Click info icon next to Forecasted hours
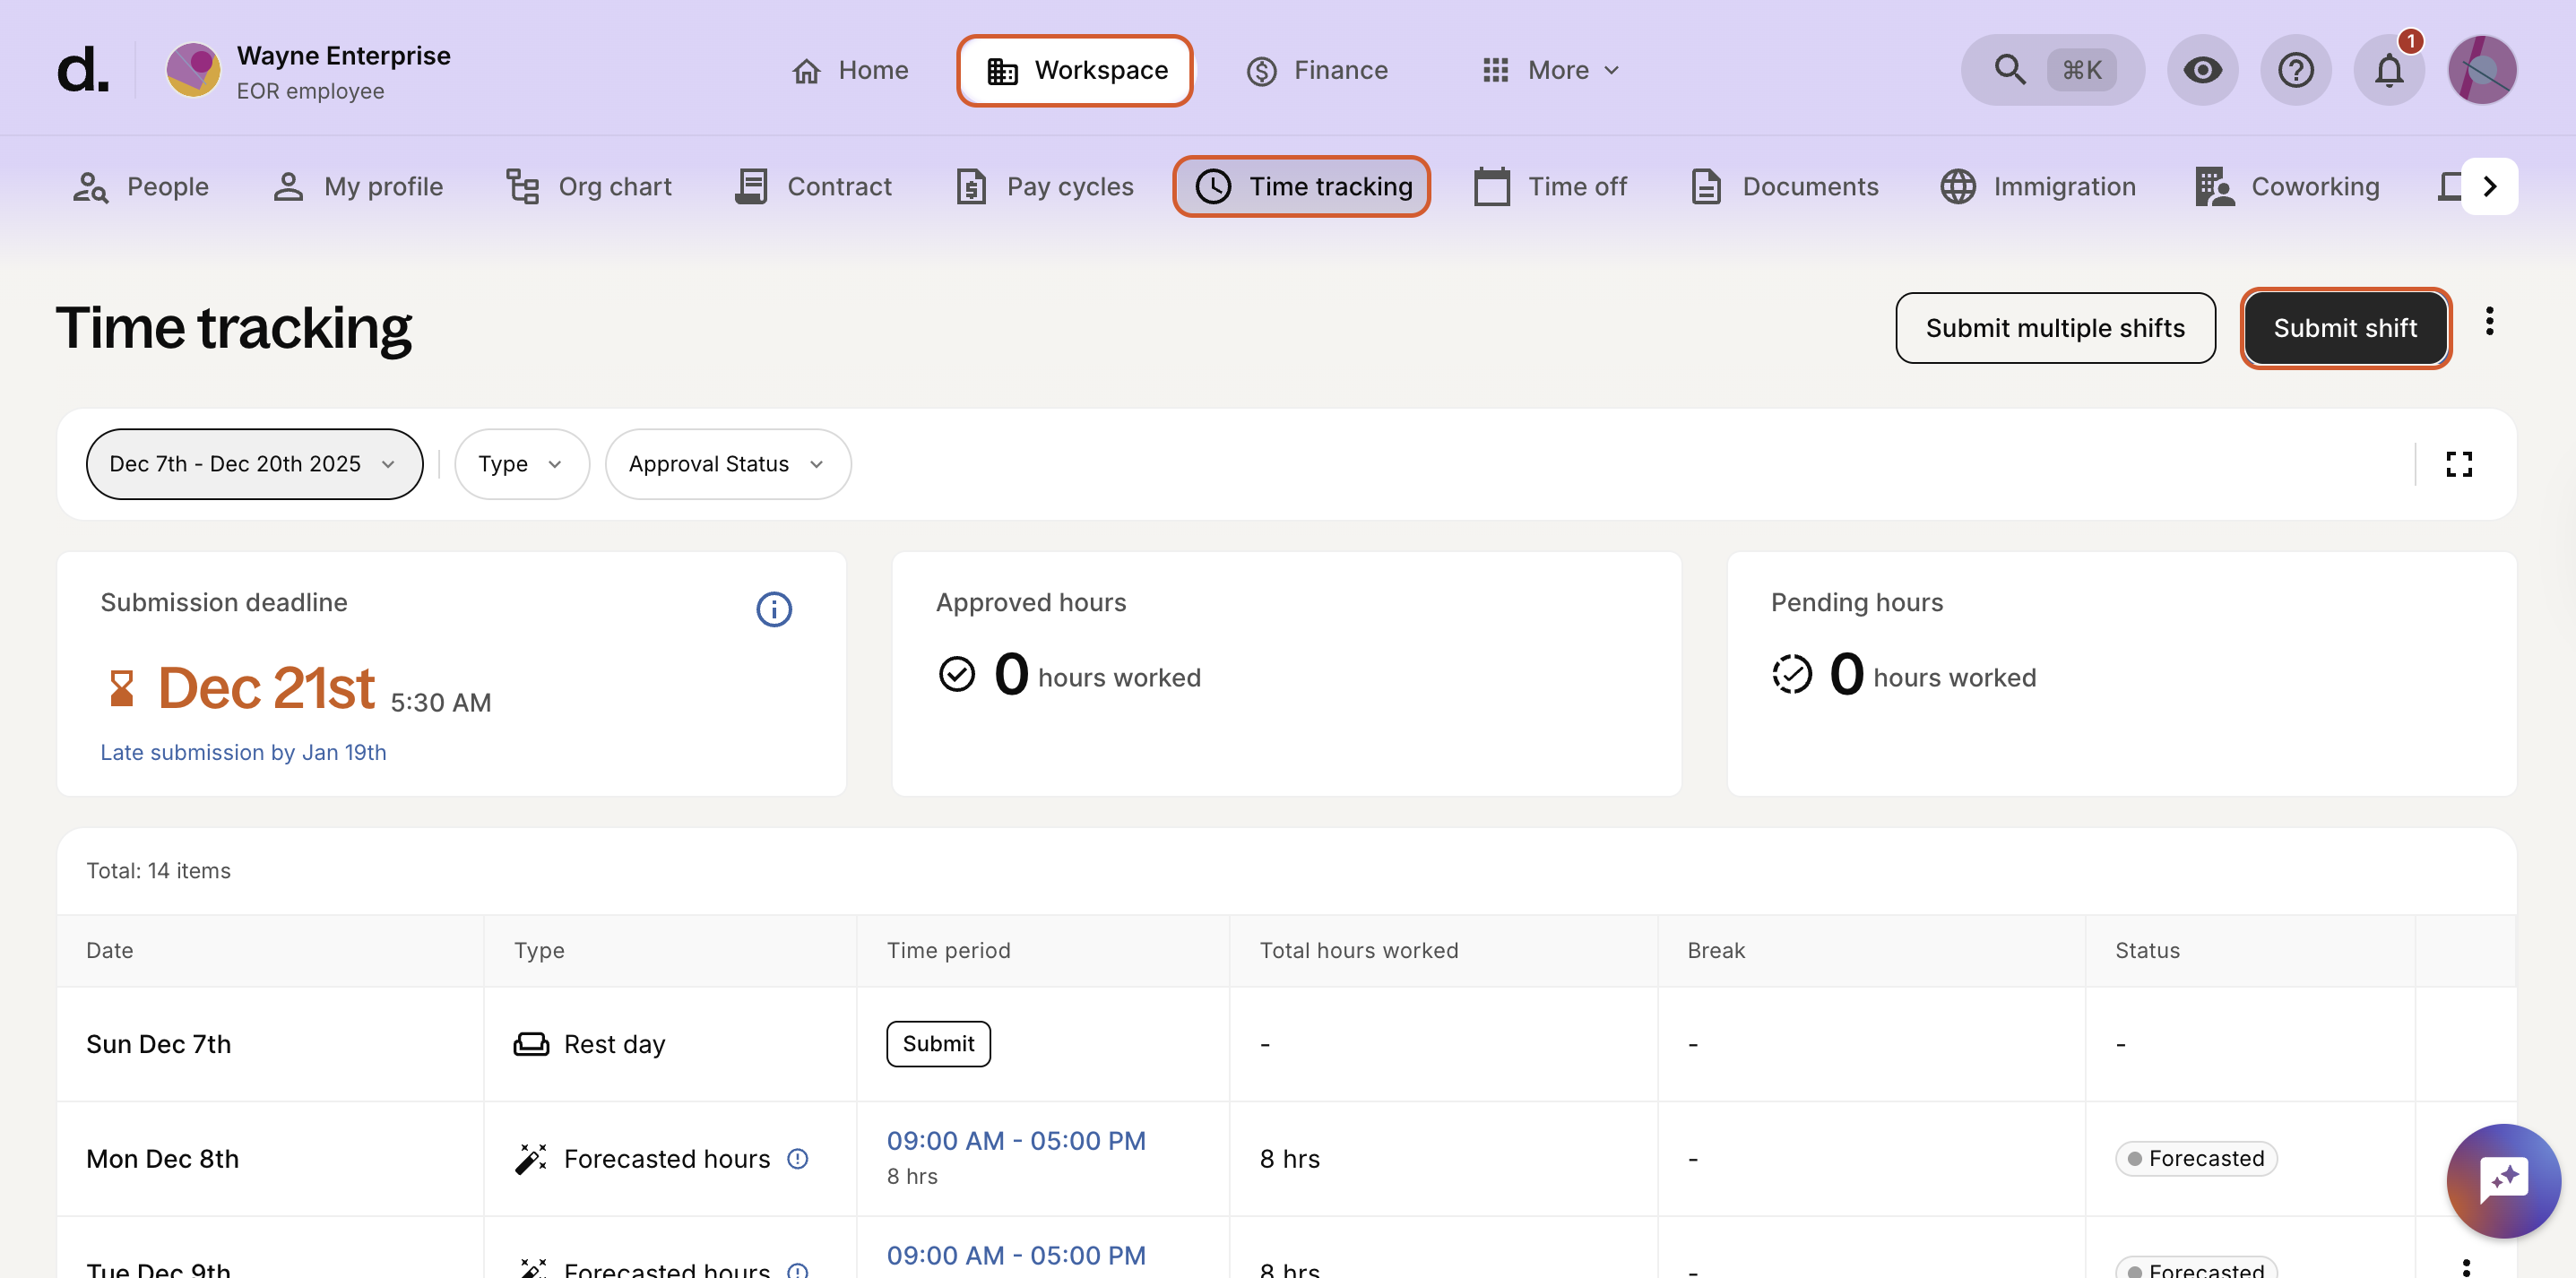 pos(797,1158)
